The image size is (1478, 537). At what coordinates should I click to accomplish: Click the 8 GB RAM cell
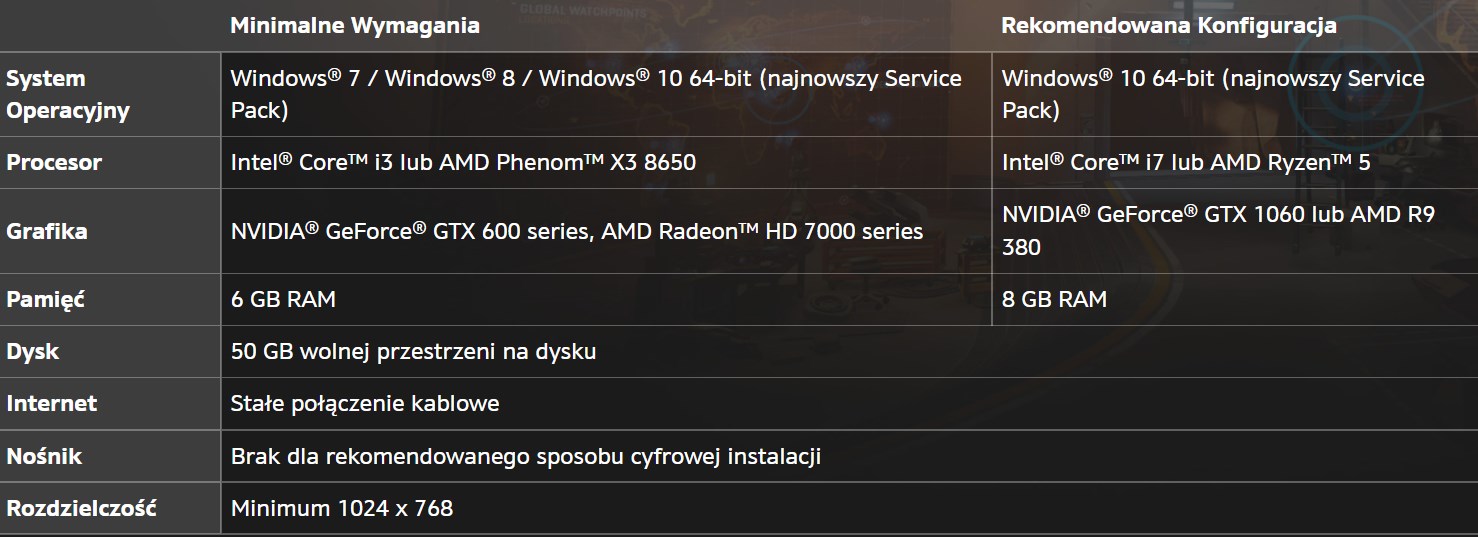[1054, 299]
